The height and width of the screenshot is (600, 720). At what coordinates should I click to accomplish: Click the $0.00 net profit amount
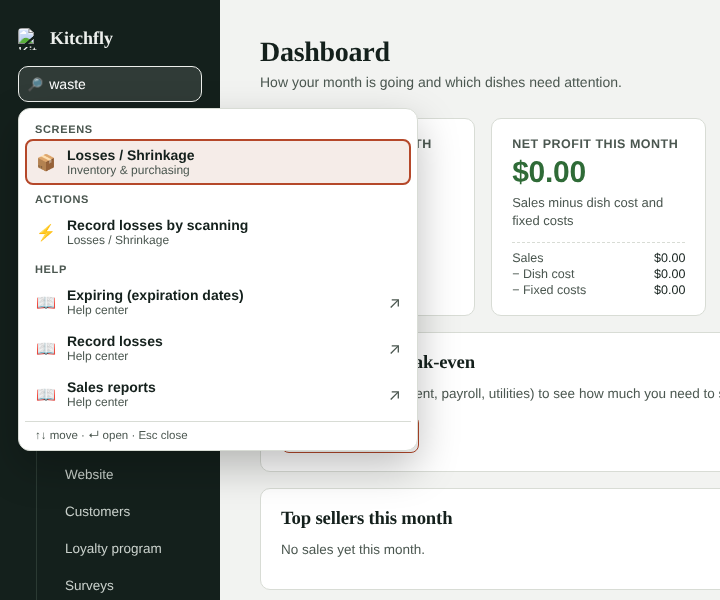coord(549,172)
